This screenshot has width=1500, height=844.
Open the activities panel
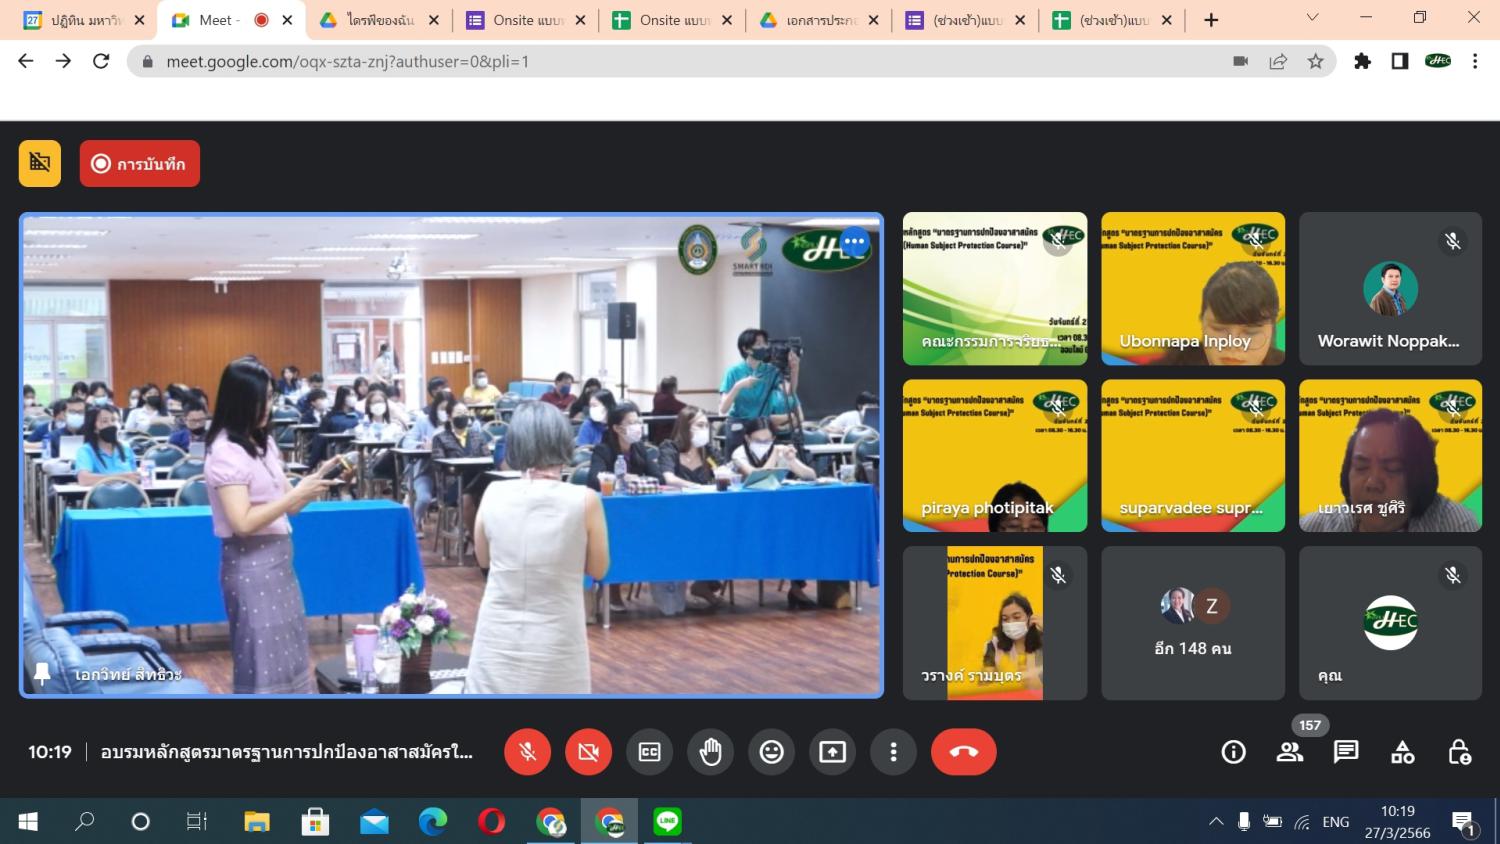(1402, 752)
